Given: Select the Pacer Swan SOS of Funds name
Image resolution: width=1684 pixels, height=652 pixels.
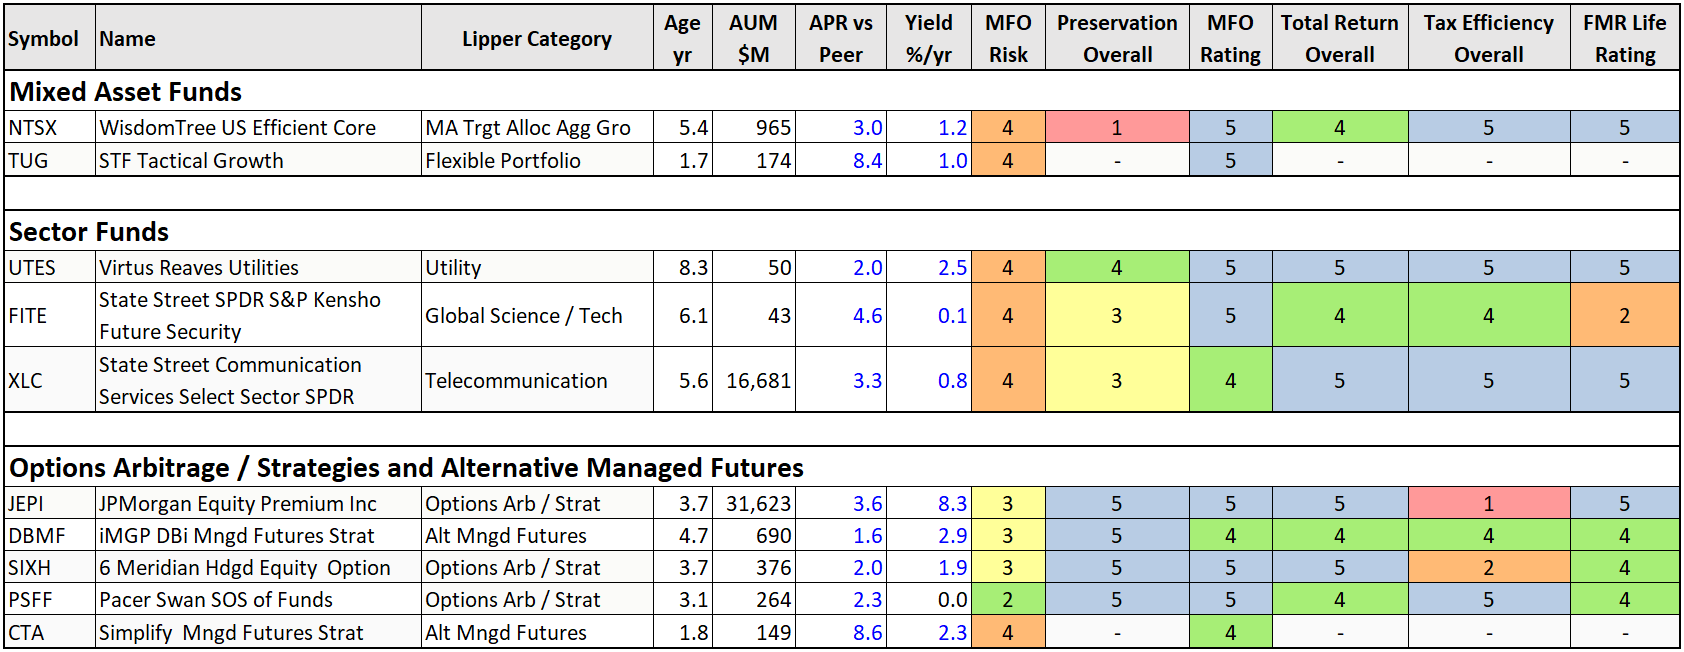Looking at the screenshot, I should click(x=216, y=600).
